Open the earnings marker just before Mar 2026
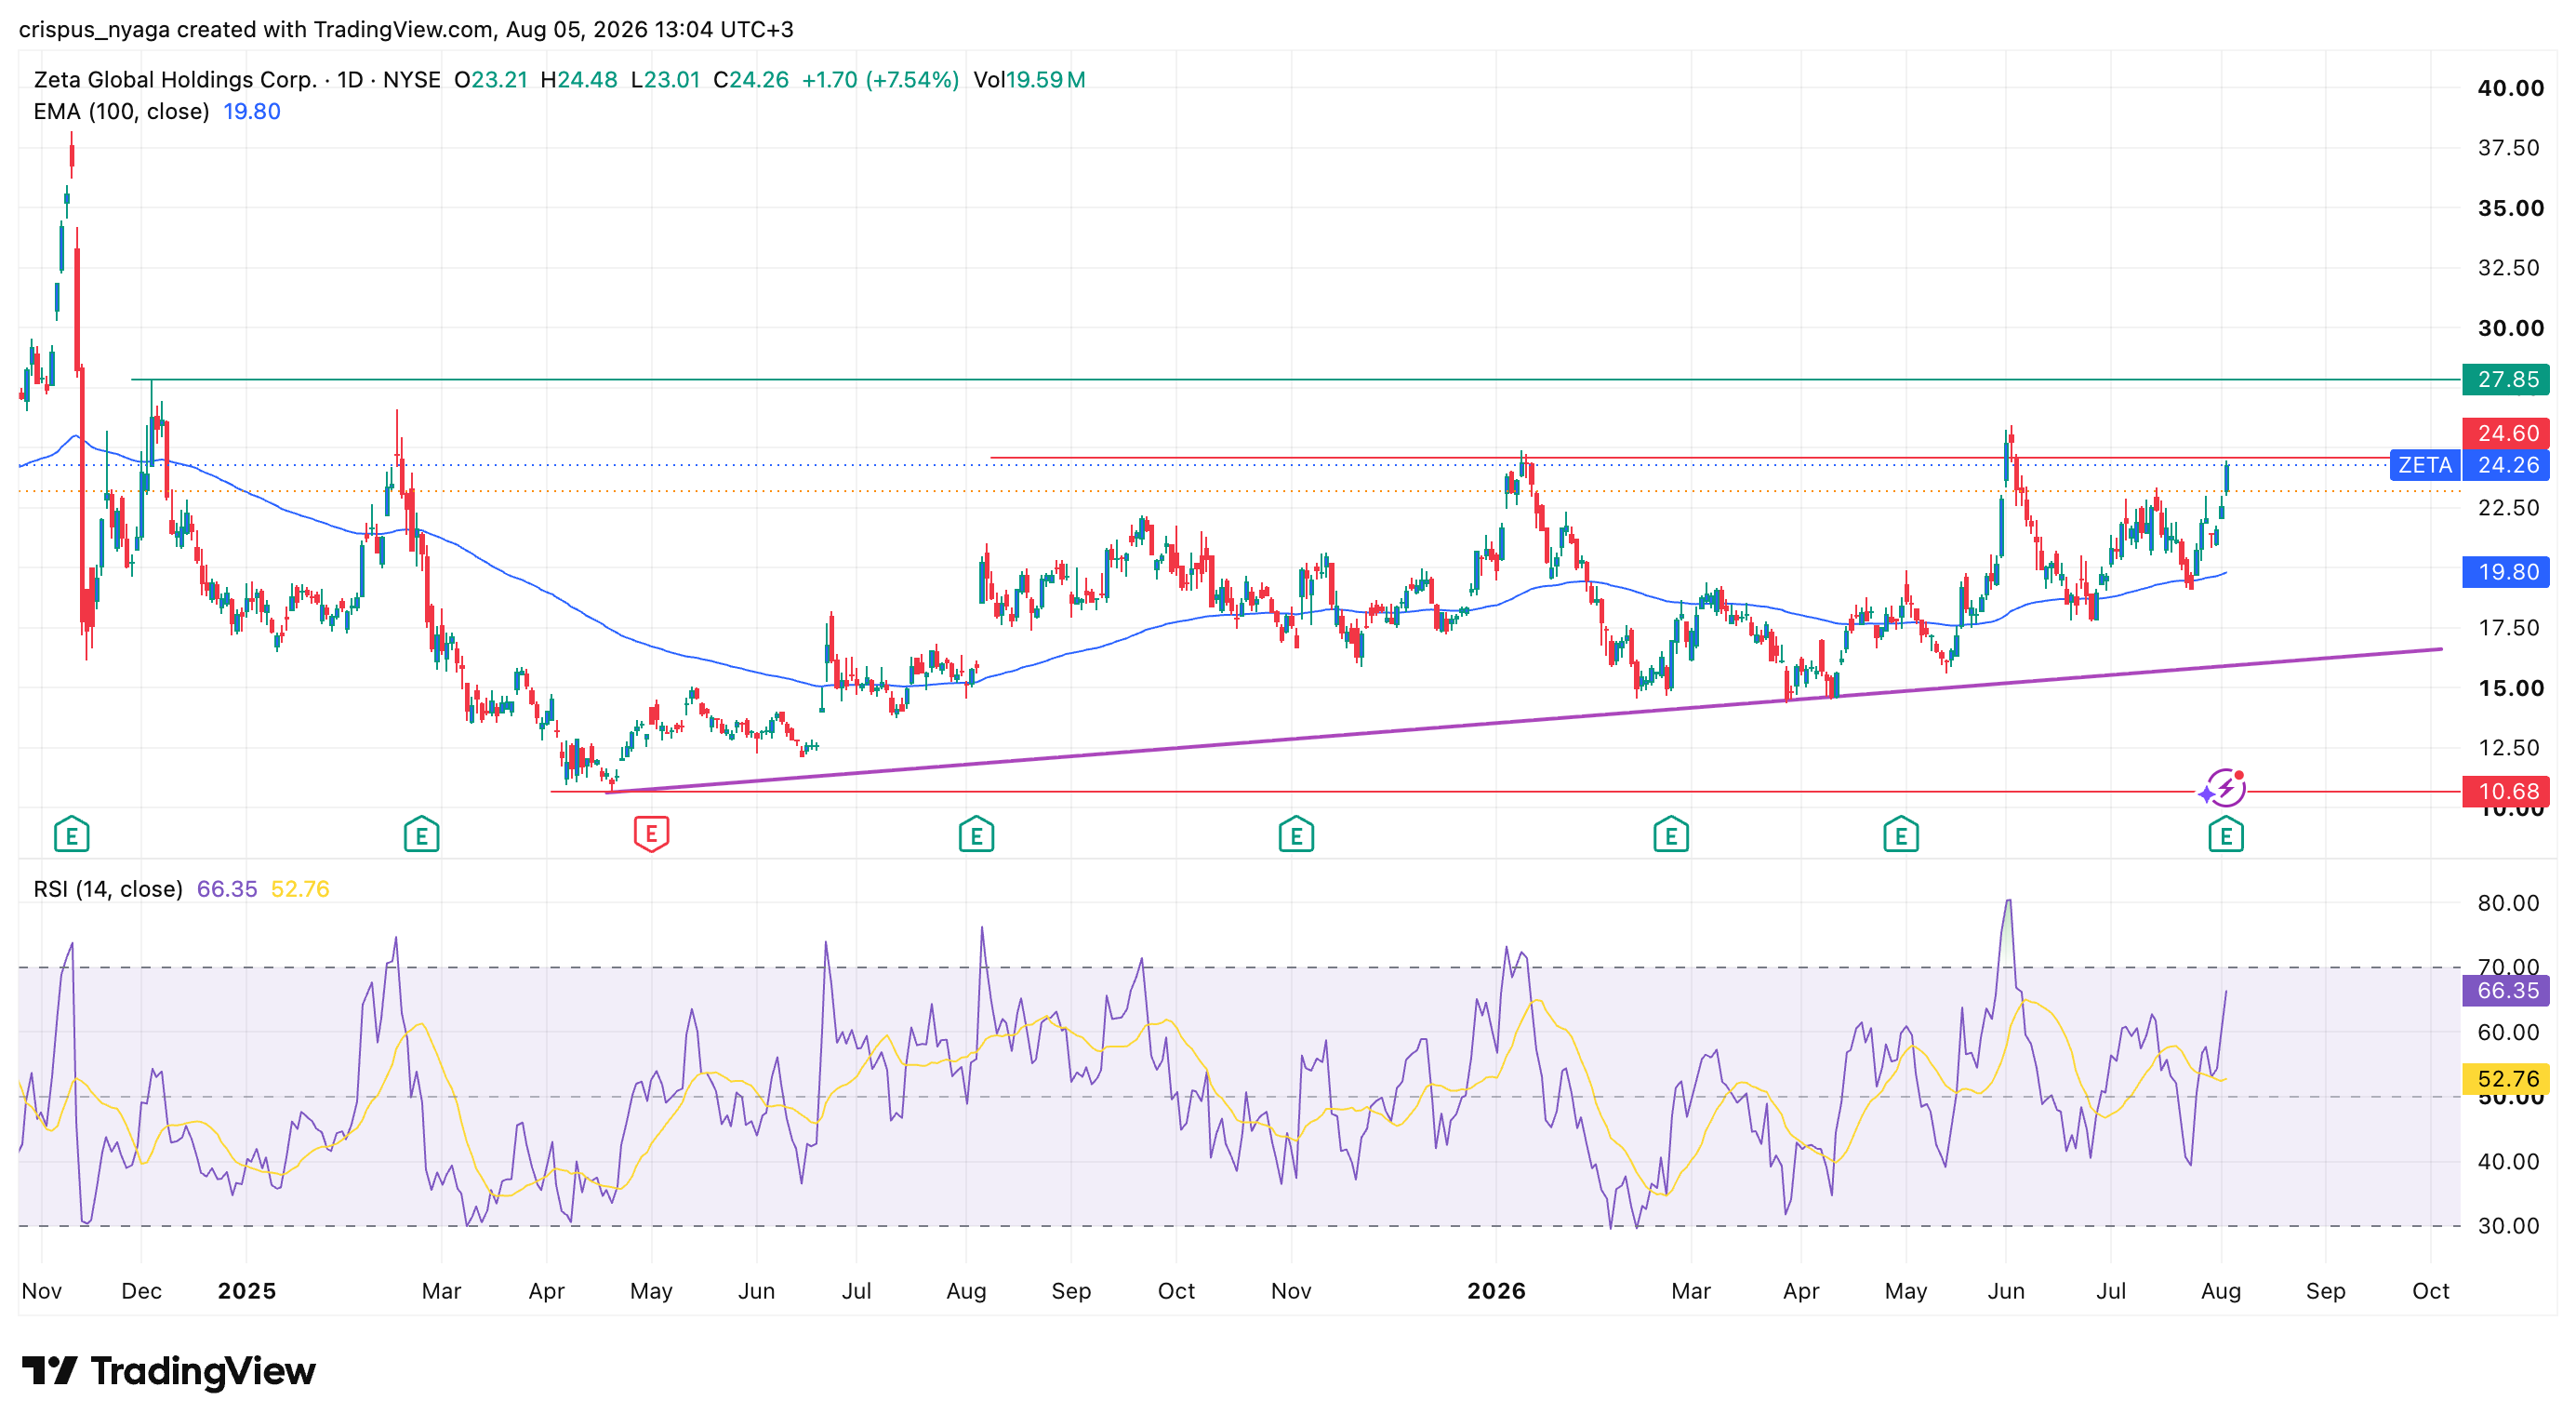Image resolution: width=2576 pixels, height=1427 pixels. tap(1671, 834)
